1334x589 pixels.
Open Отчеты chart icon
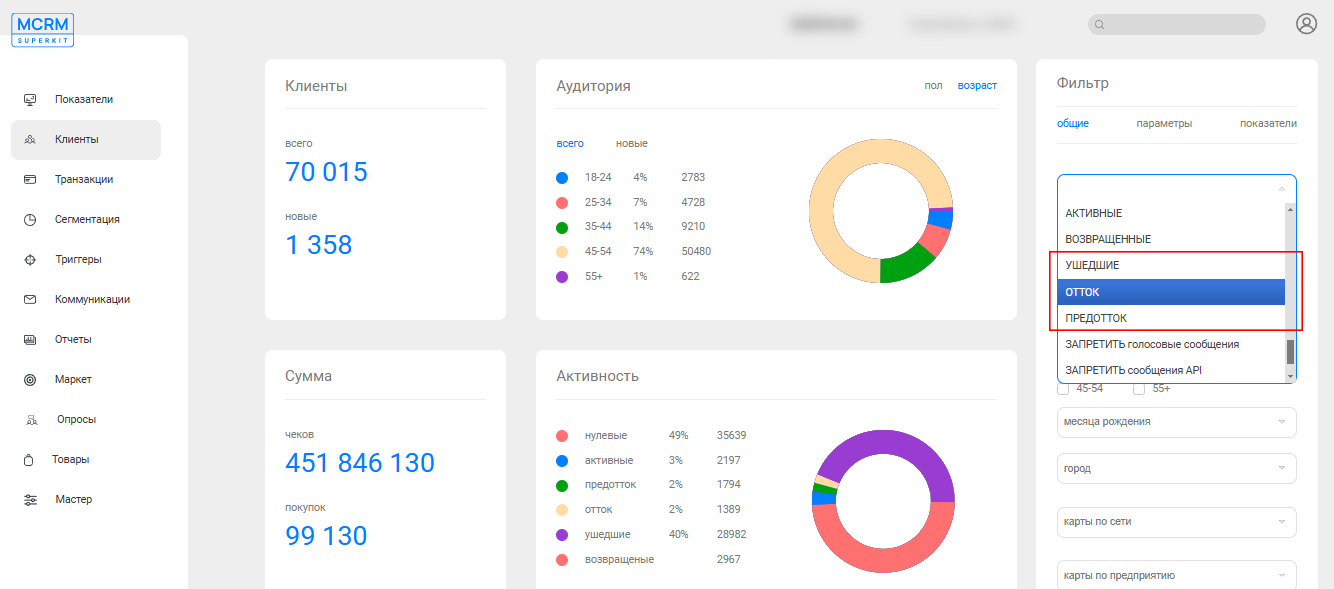coord(30,340)
